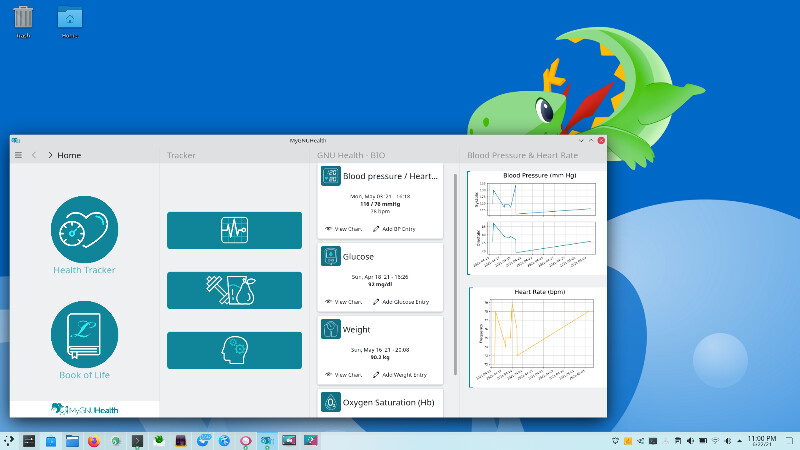Open the Health Tracker icon
800x450 pixels.
coord(84,230)
